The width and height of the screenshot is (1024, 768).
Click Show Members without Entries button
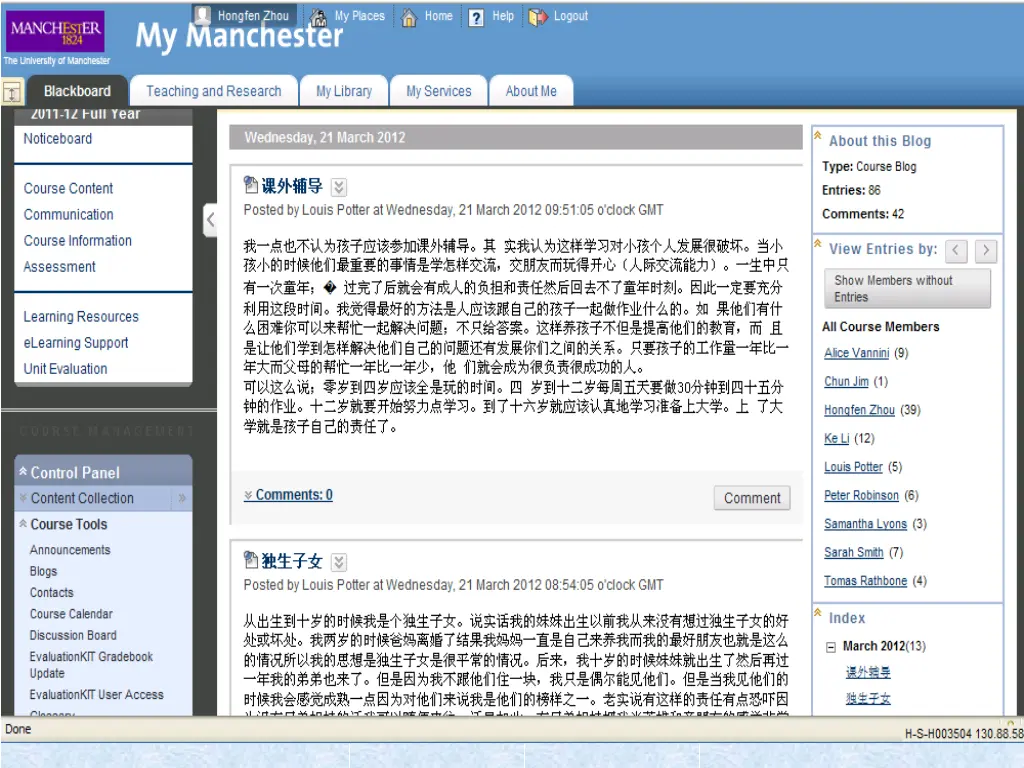click(x=907, y=289)
